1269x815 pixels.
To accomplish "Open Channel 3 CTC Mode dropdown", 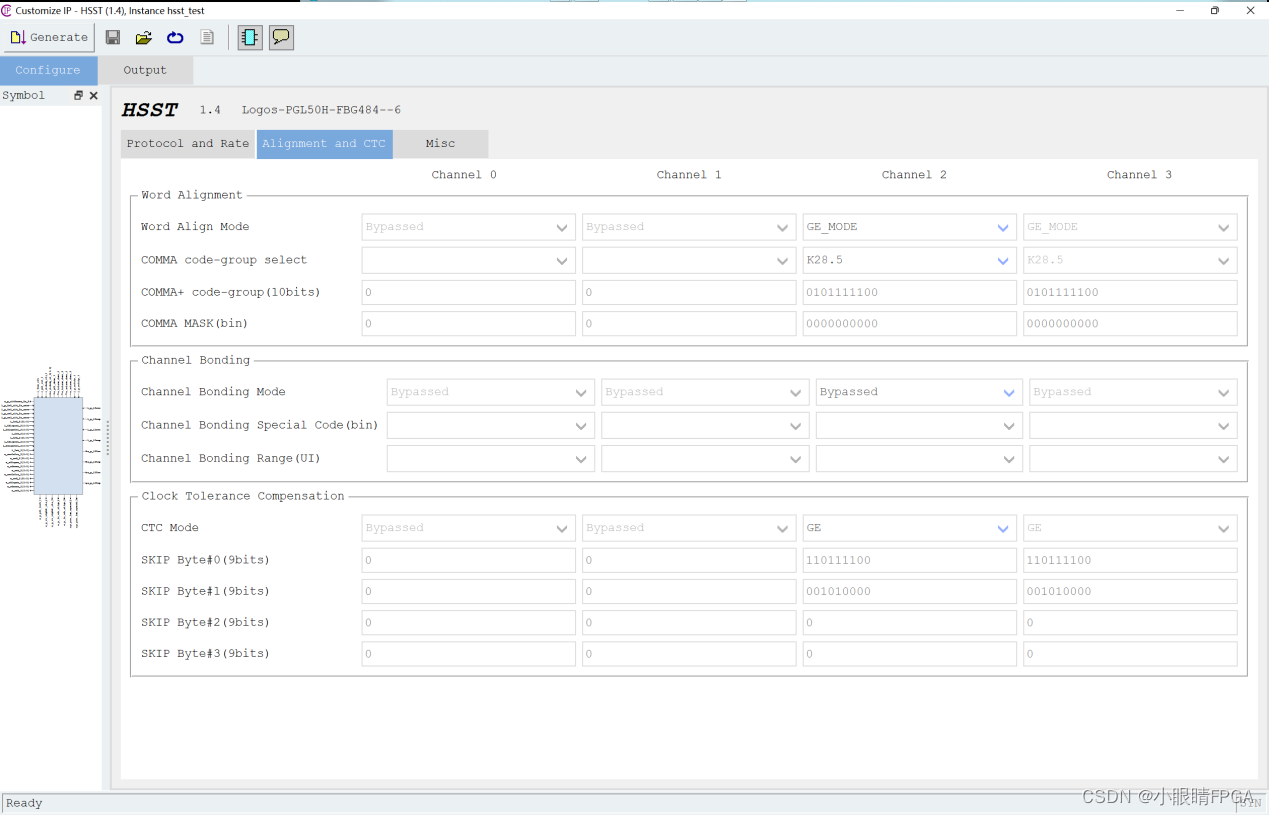I will [1130, 528].
